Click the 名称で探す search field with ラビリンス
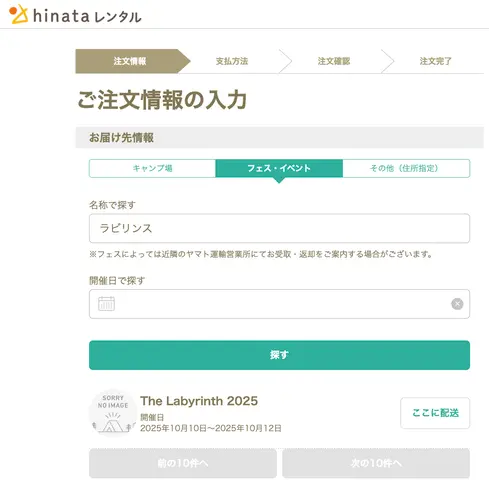The image size is (489, 500). [279, 228]
